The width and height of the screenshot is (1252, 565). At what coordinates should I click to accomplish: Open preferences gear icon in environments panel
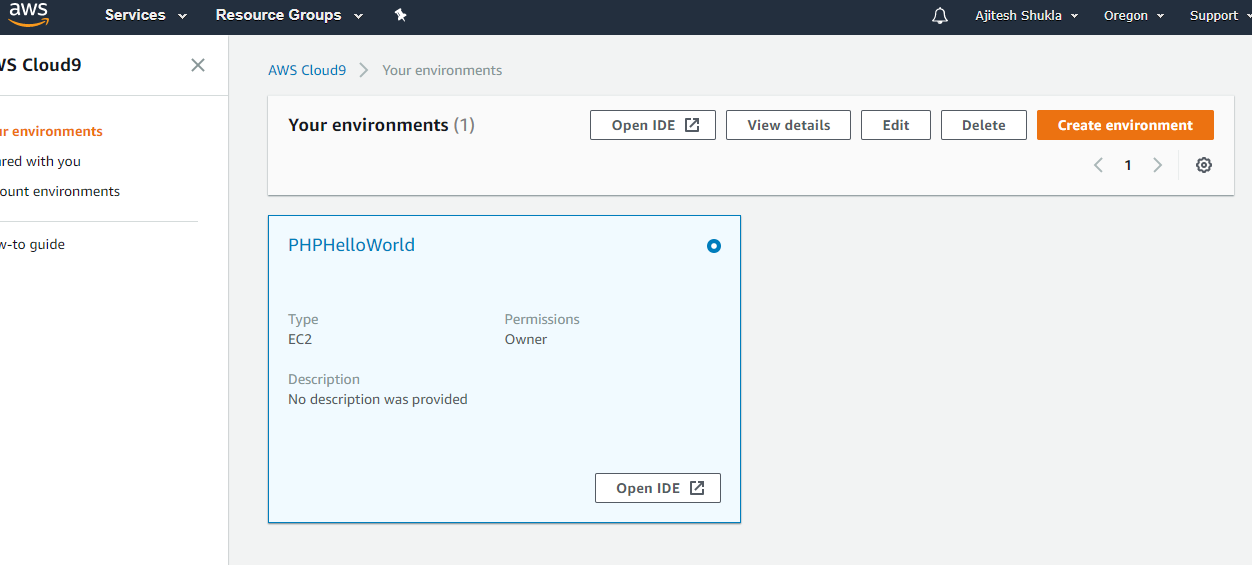pyautogui.click(x=1204, y=165)
